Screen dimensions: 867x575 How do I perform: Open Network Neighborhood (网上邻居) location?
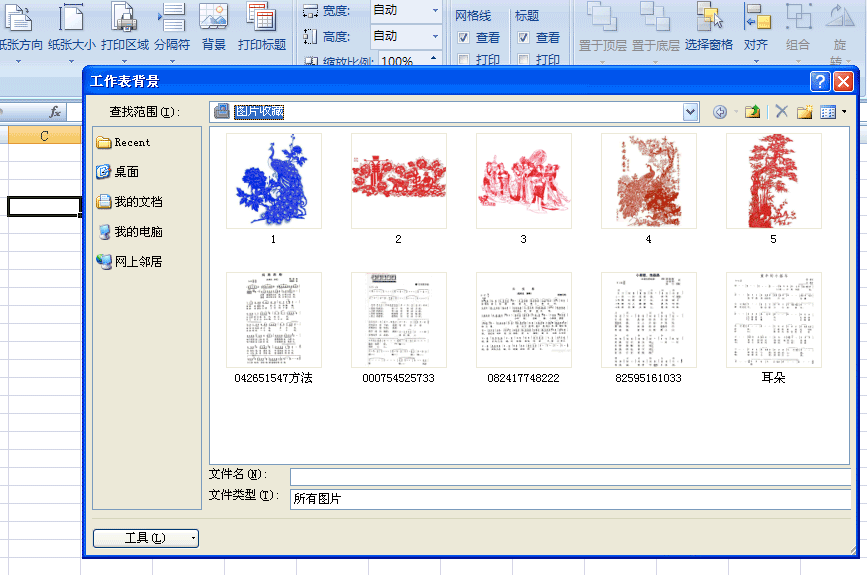129,262
